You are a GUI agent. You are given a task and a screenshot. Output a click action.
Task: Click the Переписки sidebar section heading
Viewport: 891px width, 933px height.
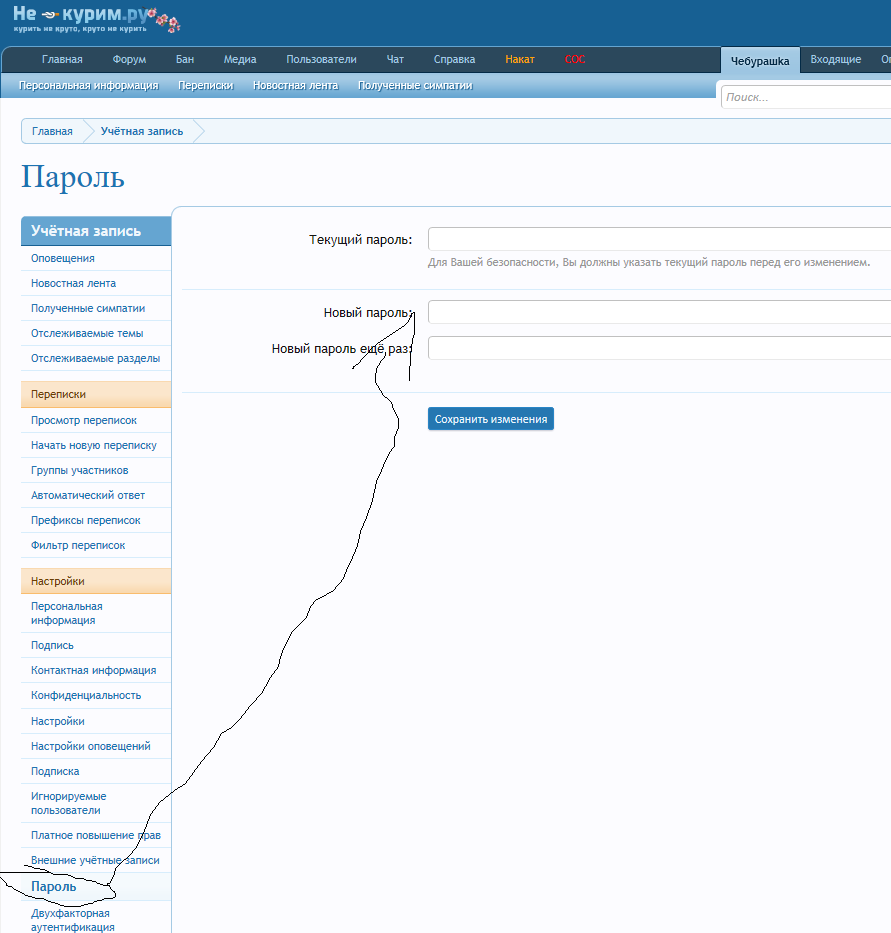pyautogui.click(x=96, y=395)
